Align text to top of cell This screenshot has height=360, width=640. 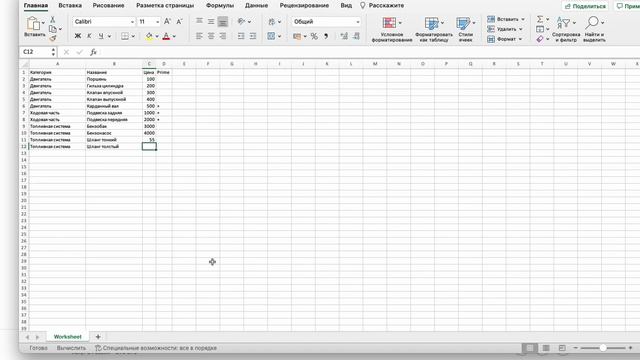point(199,21)
